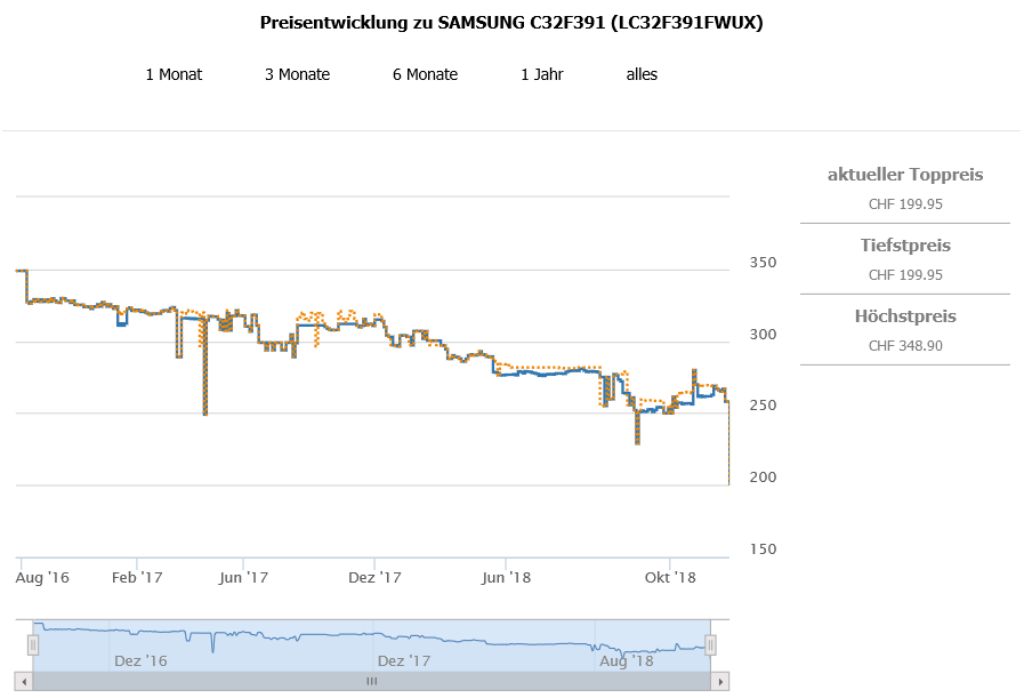Viewport: 1024px width, 698px height.
Task: Click the navigator's left range handle
Action: (x=33, y=645)
